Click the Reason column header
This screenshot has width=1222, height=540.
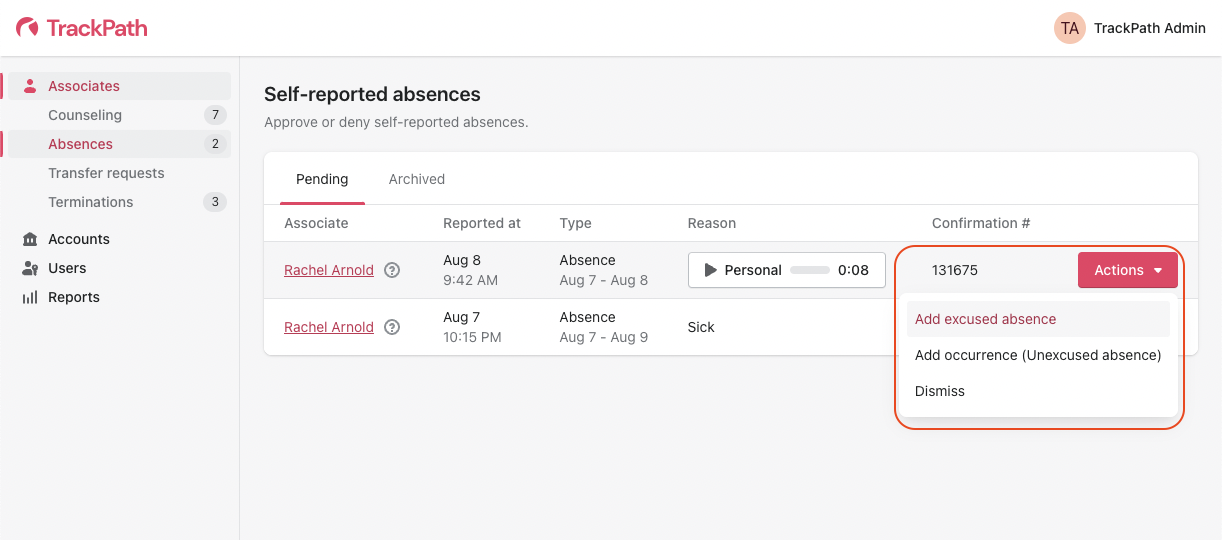[712, 223]
